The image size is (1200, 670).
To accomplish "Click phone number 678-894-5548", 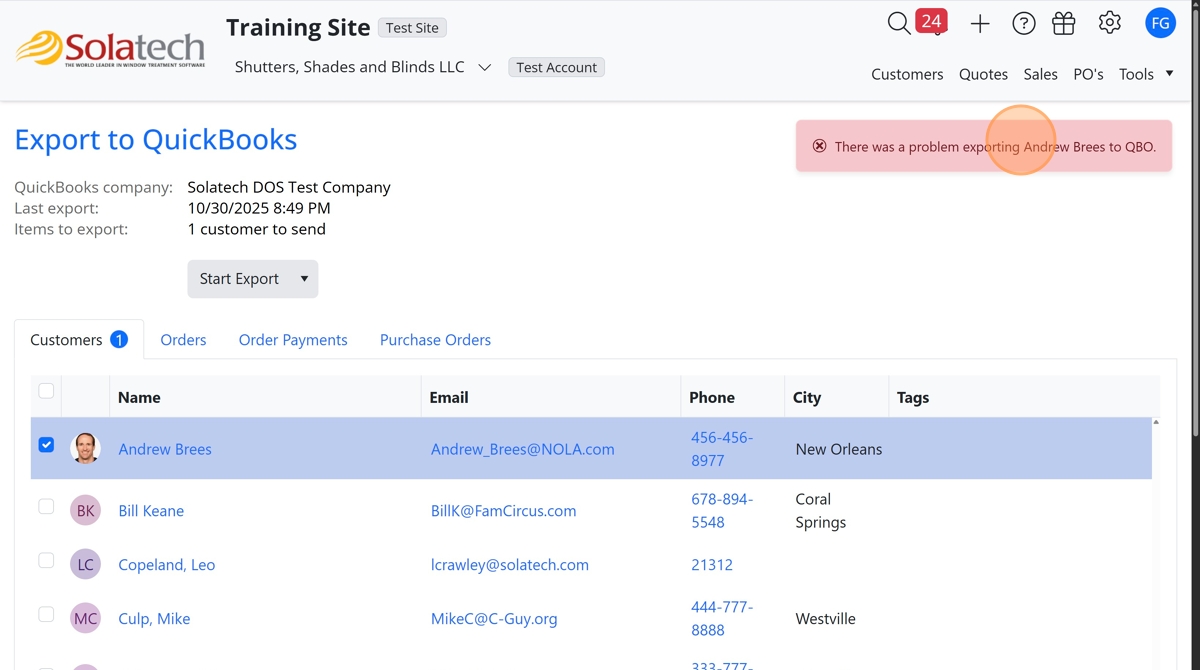I will 722,511.
